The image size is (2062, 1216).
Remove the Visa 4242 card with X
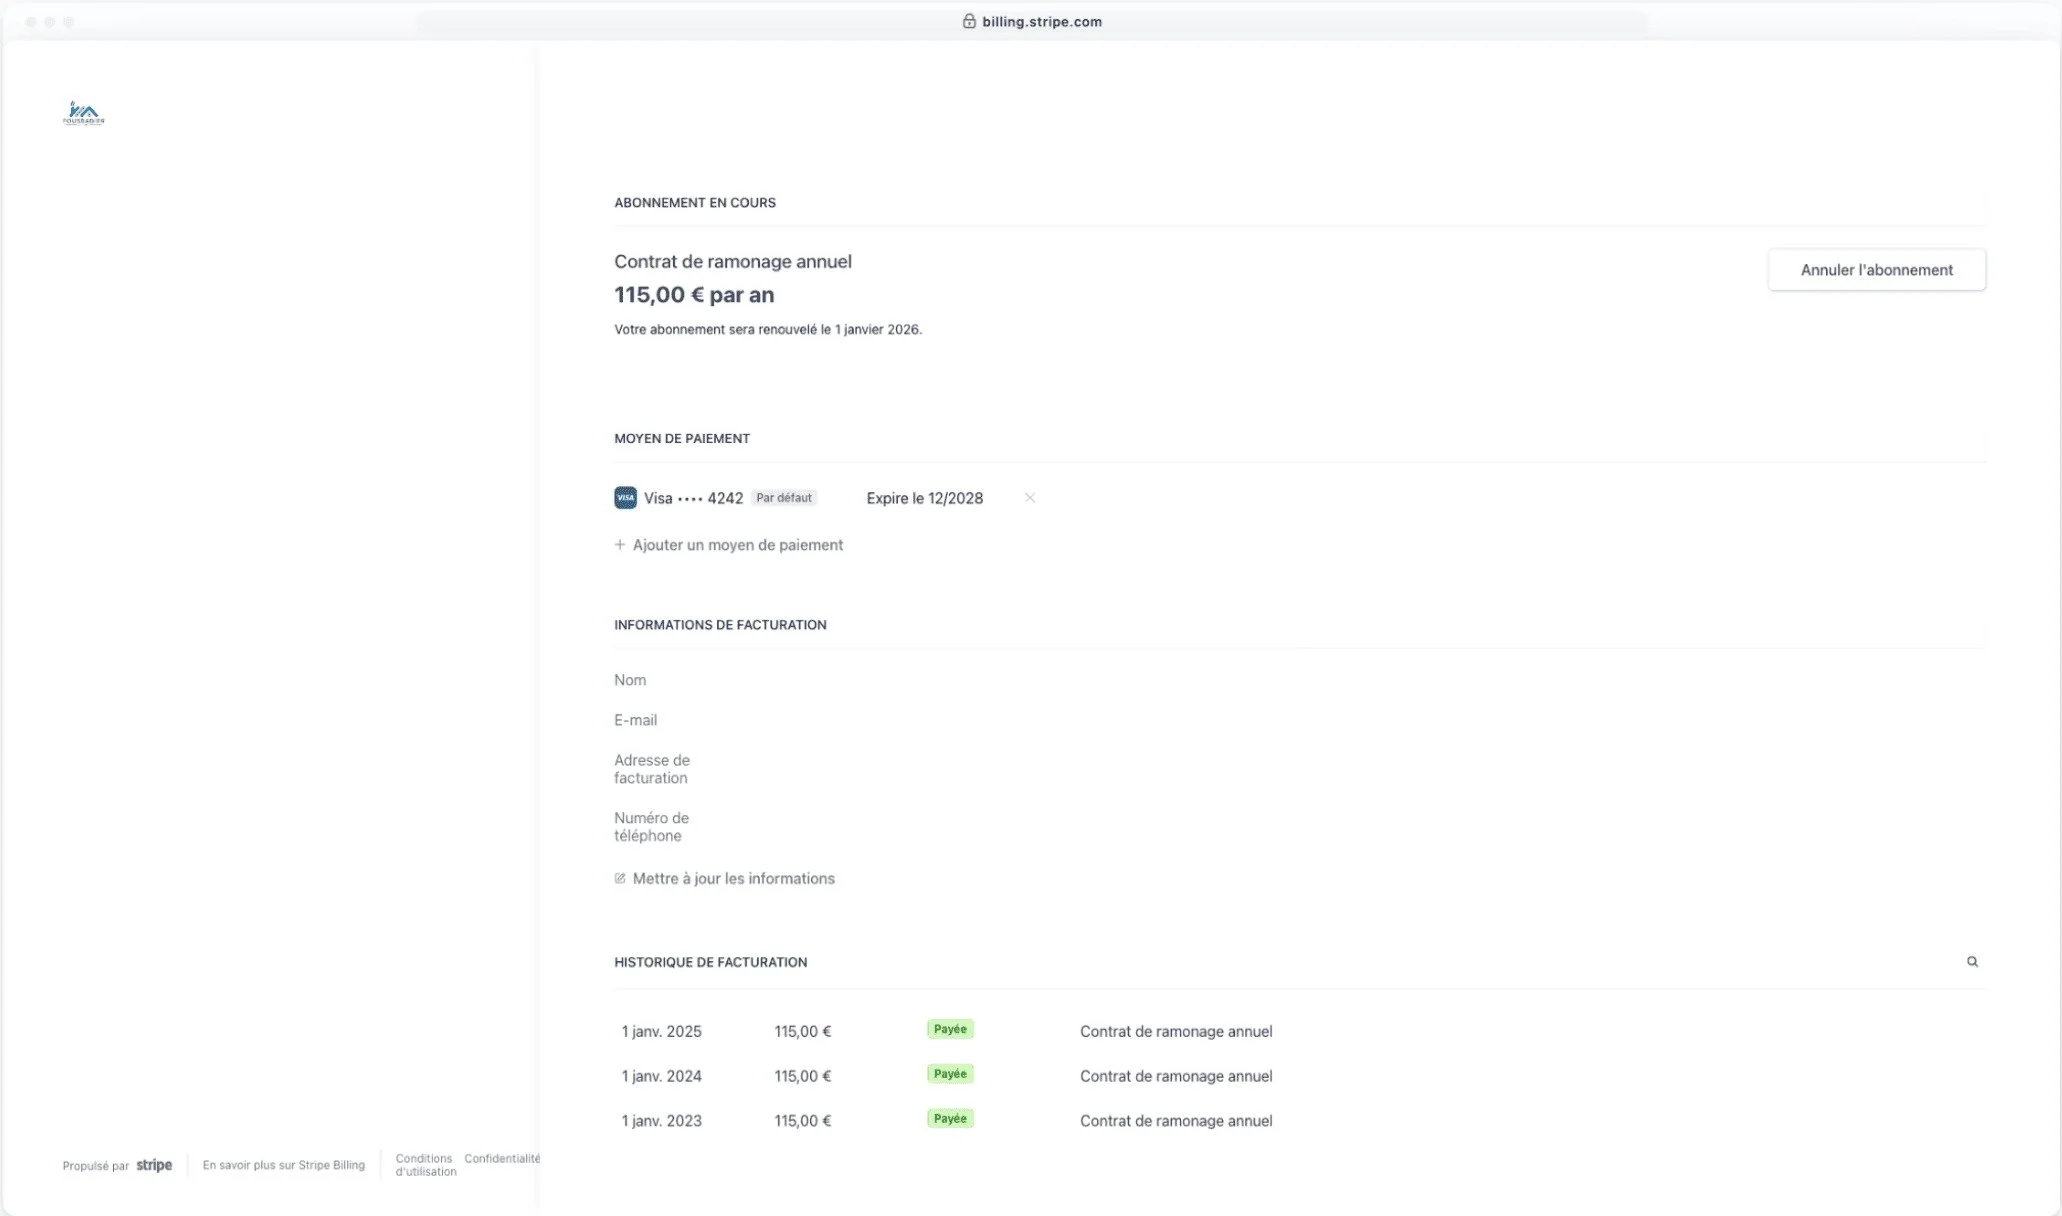point(1029,498)
